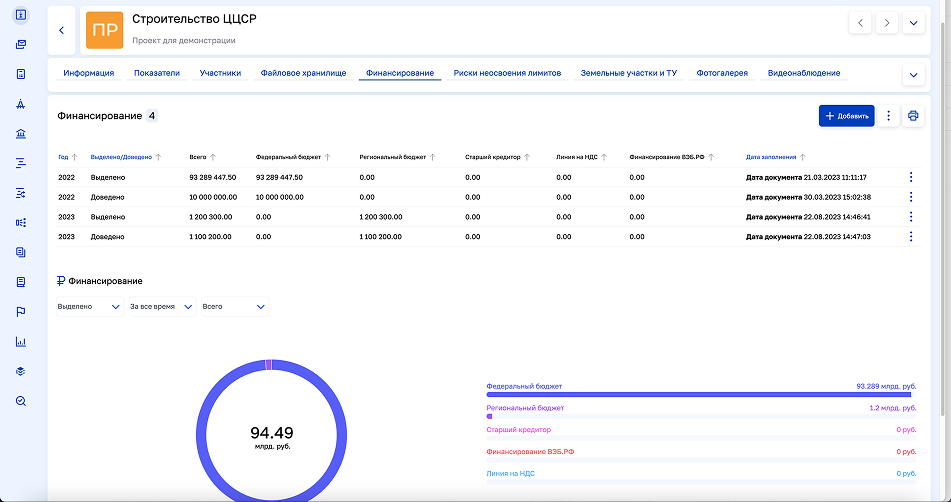Click the print icon button
Screen dimensions: 951x502
pos(912,116)
